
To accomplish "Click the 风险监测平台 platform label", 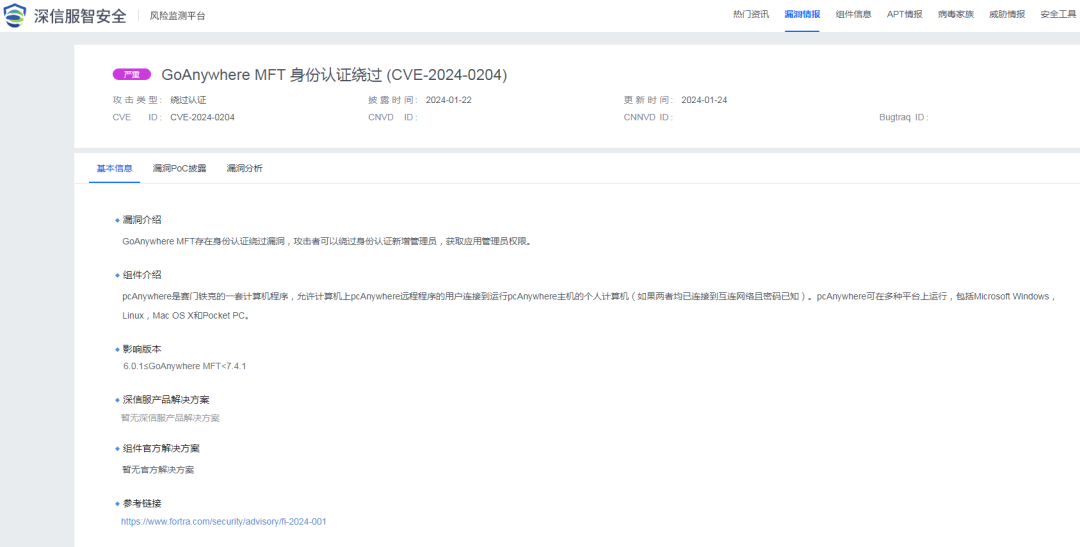I will click(x=177, y=16).
